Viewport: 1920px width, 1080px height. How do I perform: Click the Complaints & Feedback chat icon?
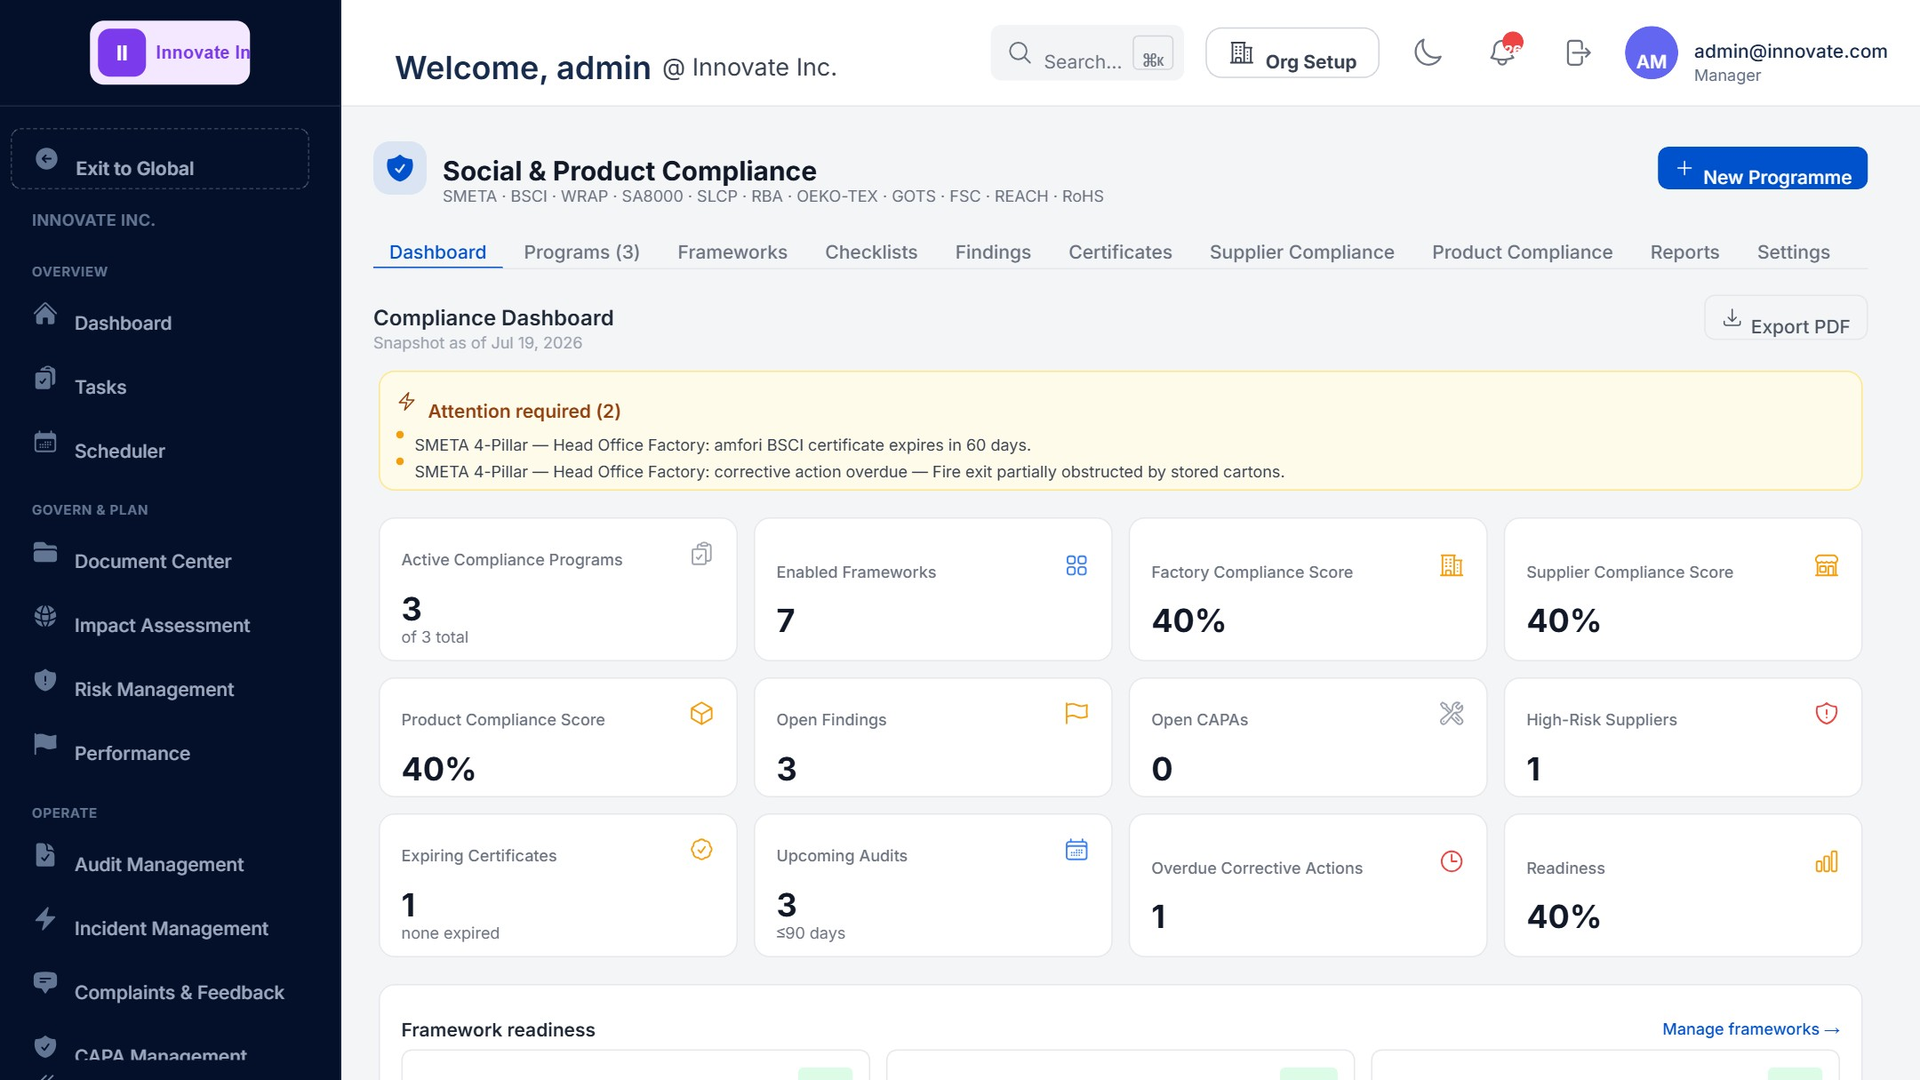tap(45, 982)
